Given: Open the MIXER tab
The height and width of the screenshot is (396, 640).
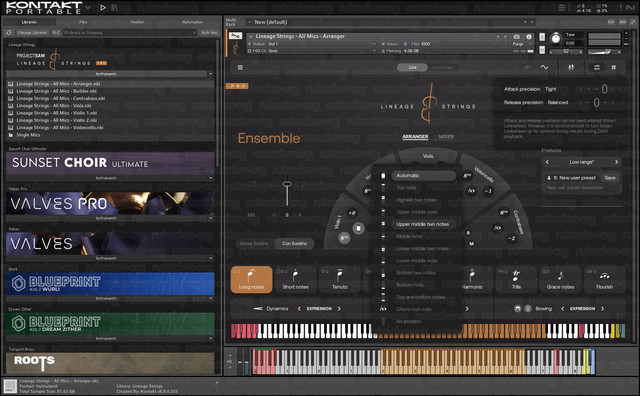Looking at the screenshot, I should coord(446,137).
